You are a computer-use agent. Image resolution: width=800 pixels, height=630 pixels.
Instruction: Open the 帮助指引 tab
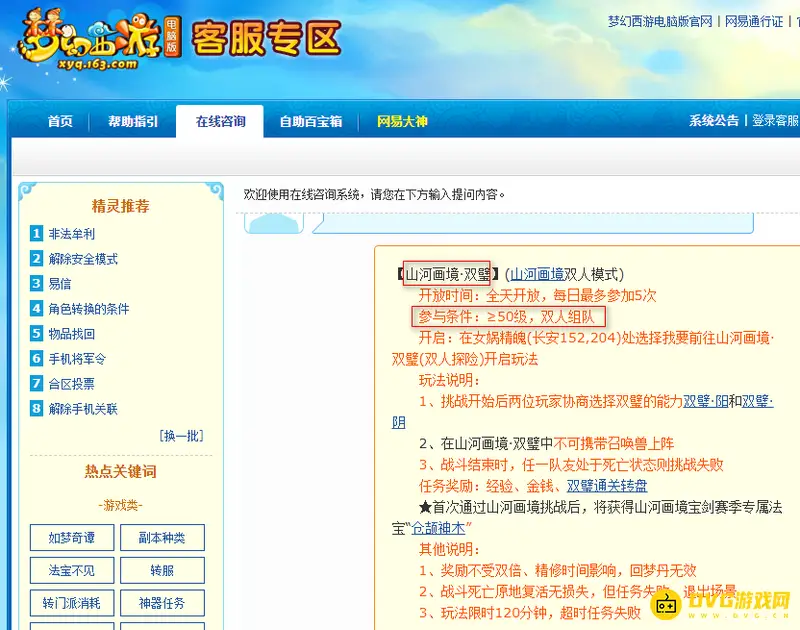(x=133, y=121)
